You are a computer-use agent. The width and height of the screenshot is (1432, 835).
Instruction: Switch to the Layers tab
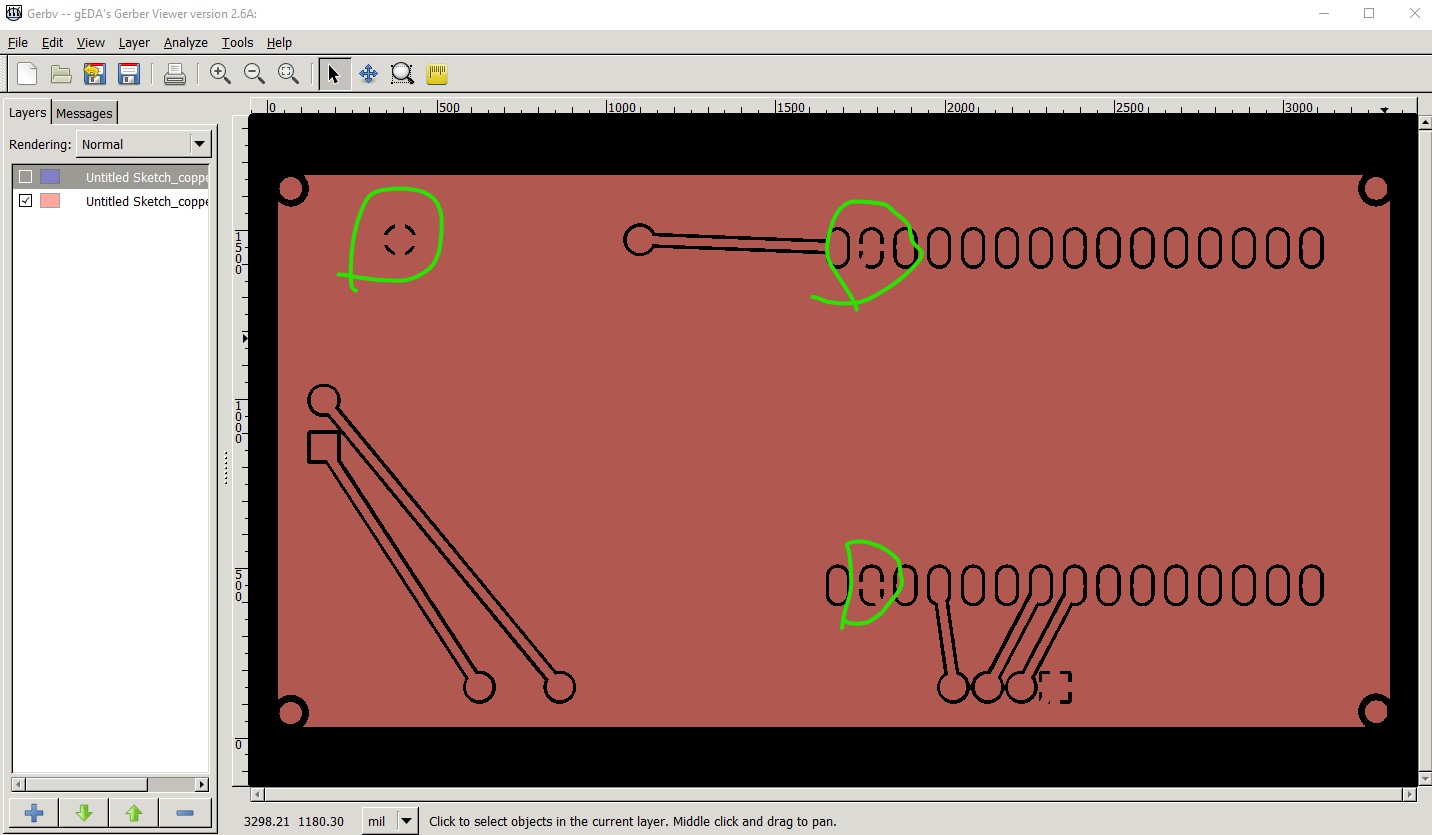click(x=28, y=112)
